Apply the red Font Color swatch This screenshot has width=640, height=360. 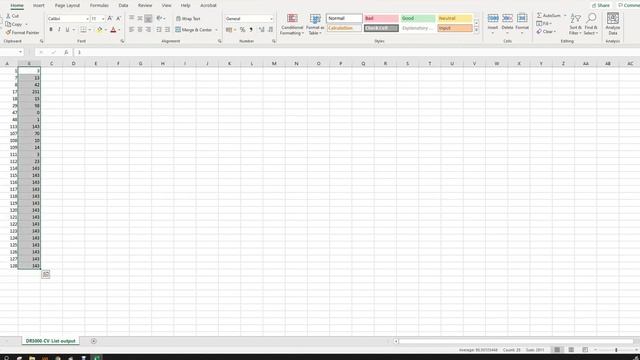[113, 30]
